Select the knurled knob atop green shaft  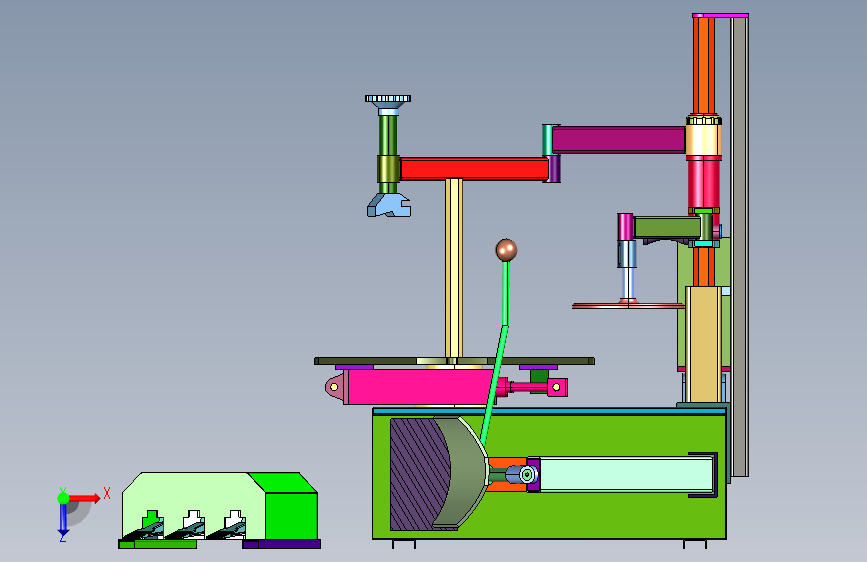[388, 99]
